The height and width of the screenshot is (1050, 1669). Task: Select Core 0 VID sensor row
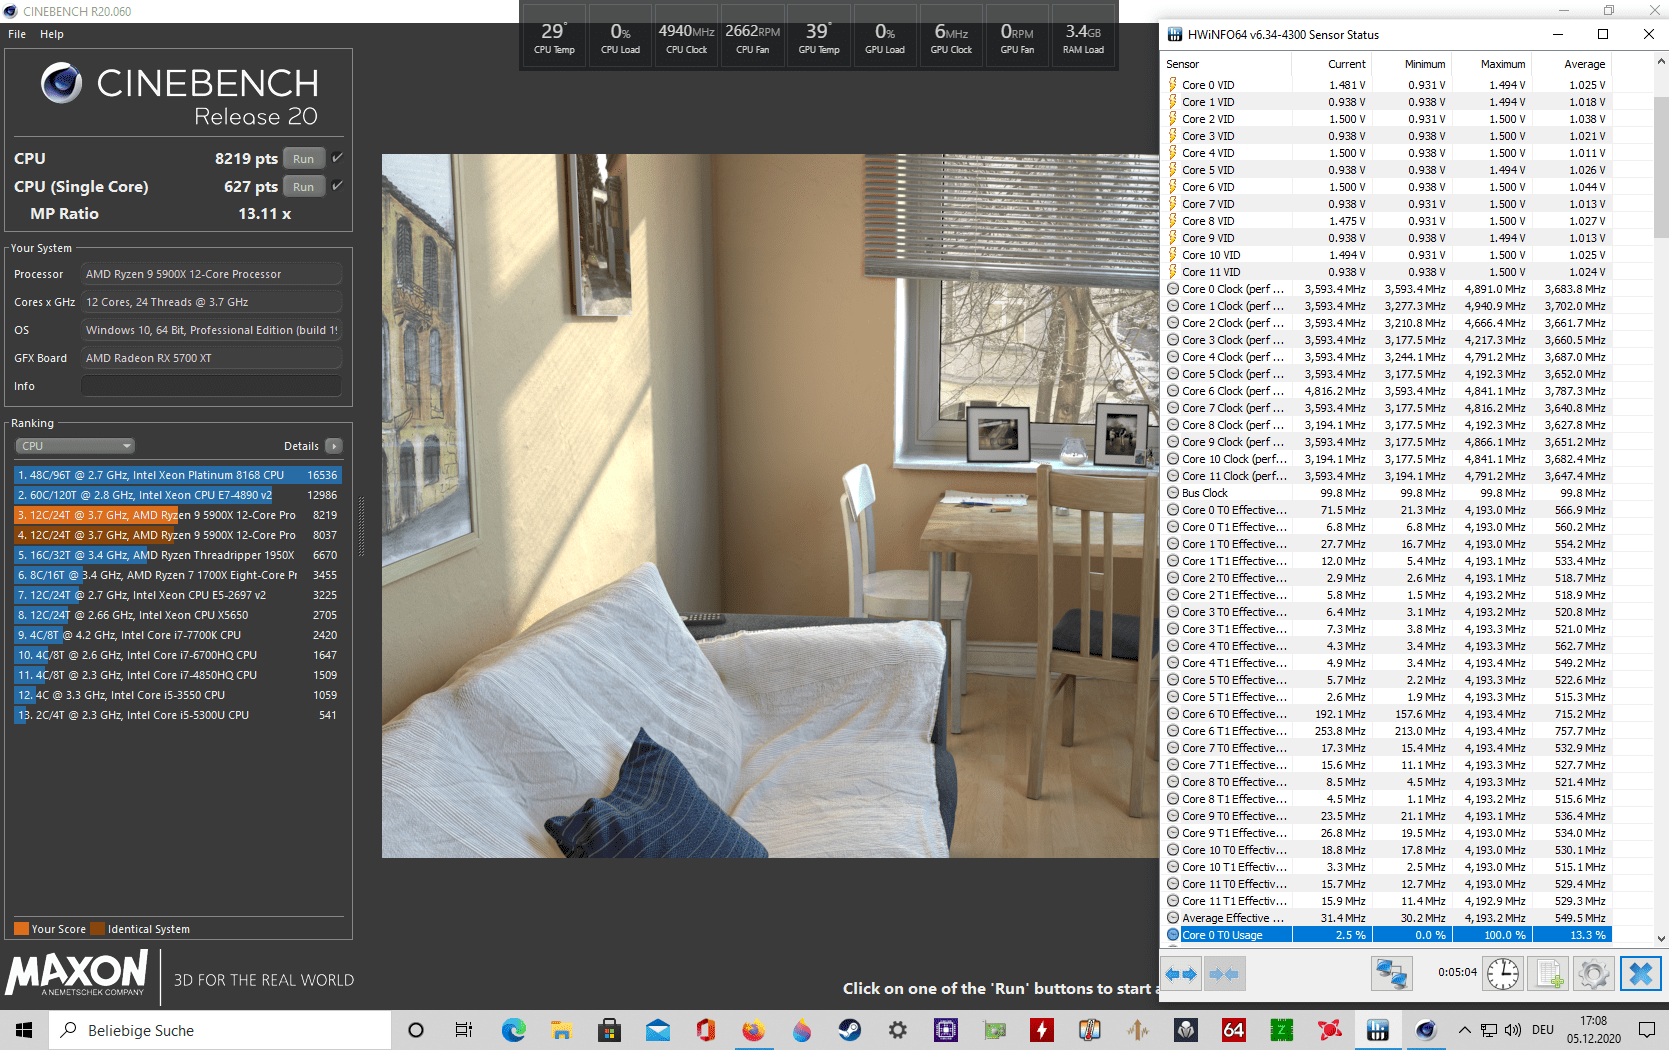1387,85
